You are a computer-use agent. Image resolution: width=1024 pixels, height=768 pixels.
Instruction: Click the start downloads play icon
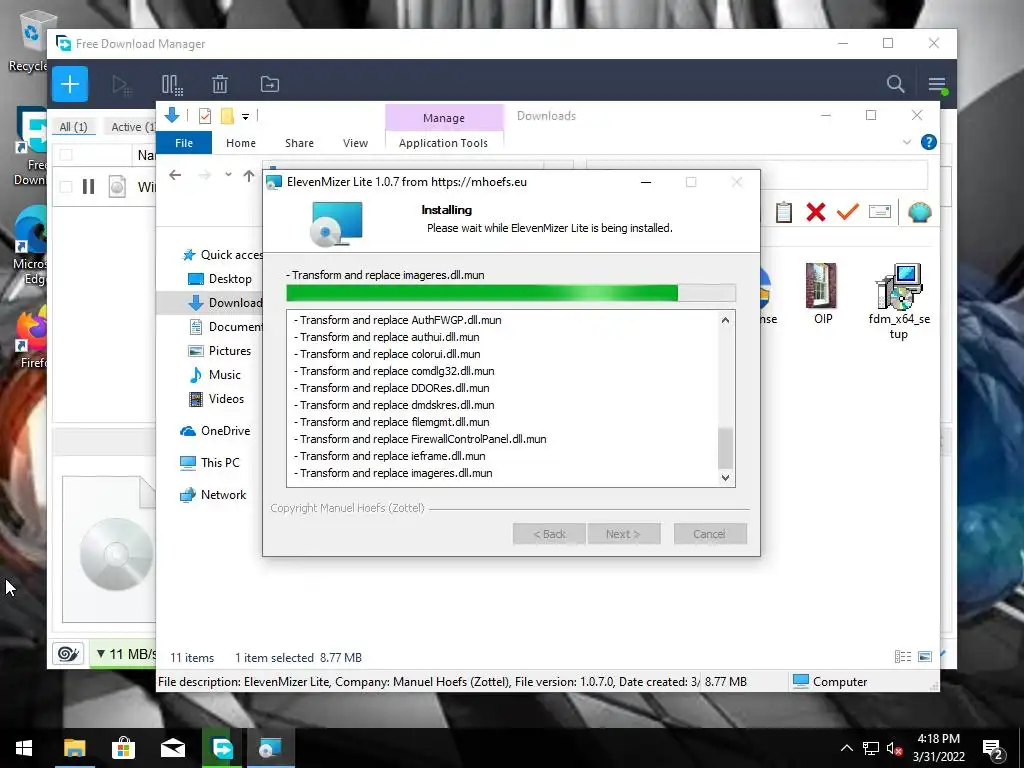(x=121, y=85)
